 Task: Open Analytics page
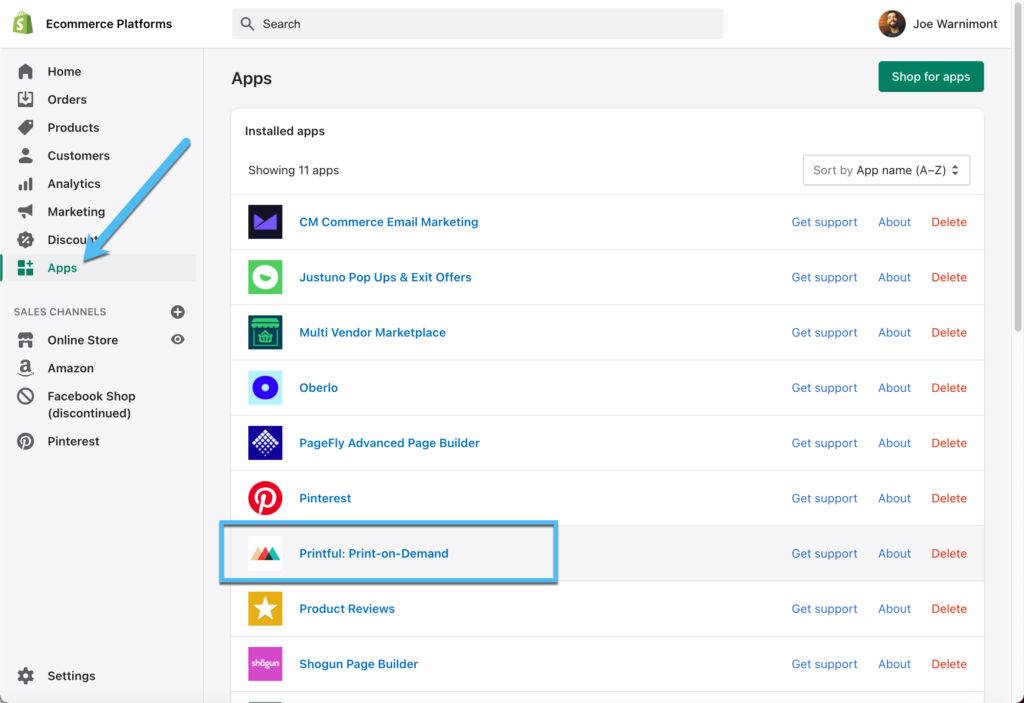point(74,184)
